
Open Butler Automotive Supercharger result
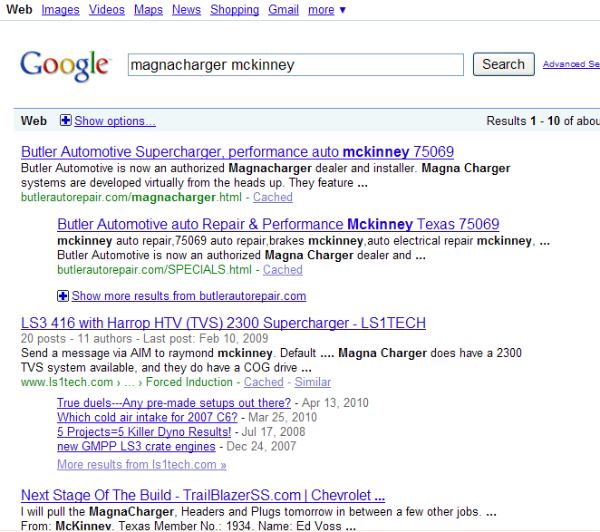coord(237,152)
